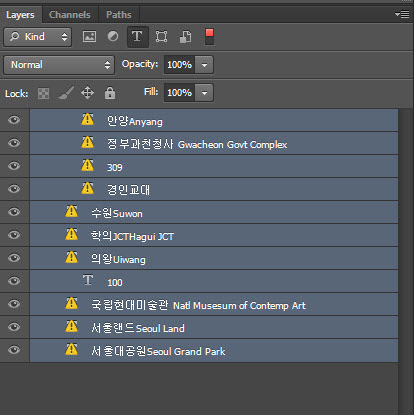
Task: Toggle visibility of Seoul Land layer
Action: [14, 327]
